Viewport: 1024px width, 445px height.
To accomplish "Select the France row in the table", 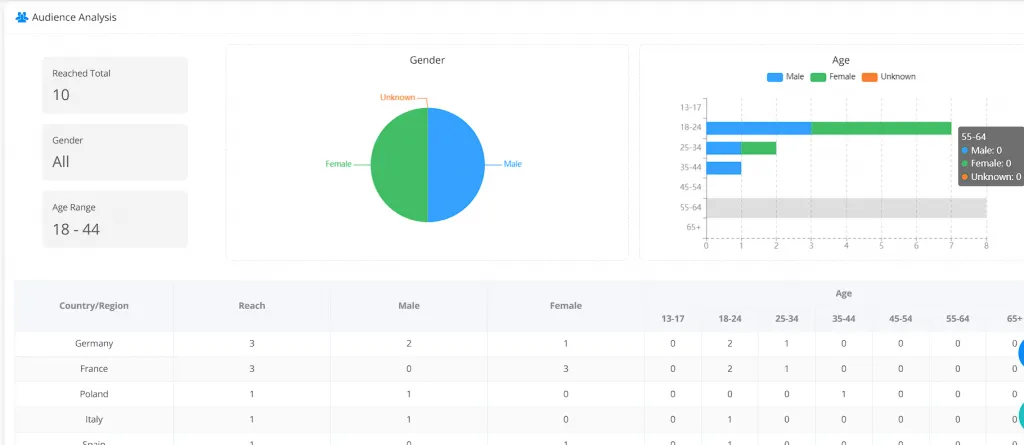I will (x=94, y=369).
